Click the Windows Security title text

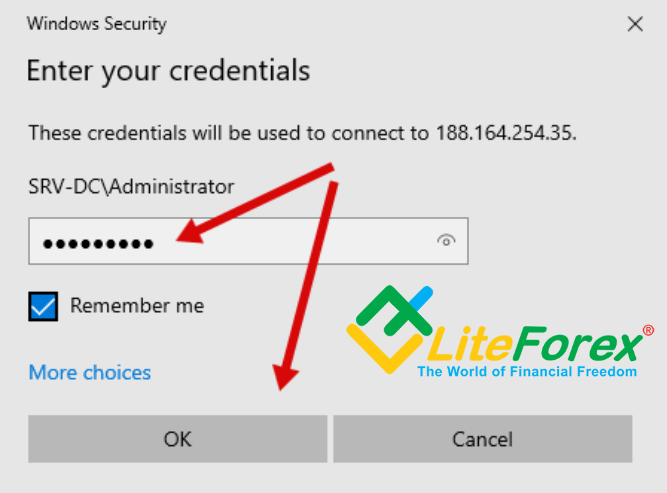point(97,24)
